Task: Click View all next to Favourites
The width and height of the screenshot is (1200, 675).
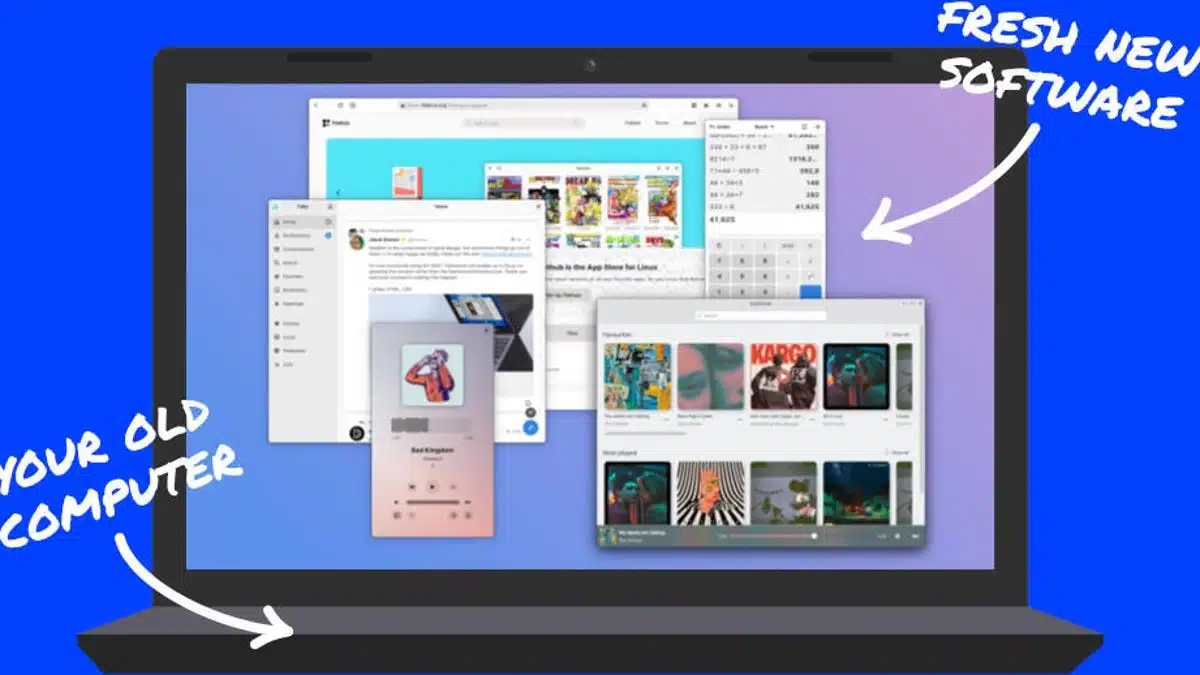Action: coord(899,334)
